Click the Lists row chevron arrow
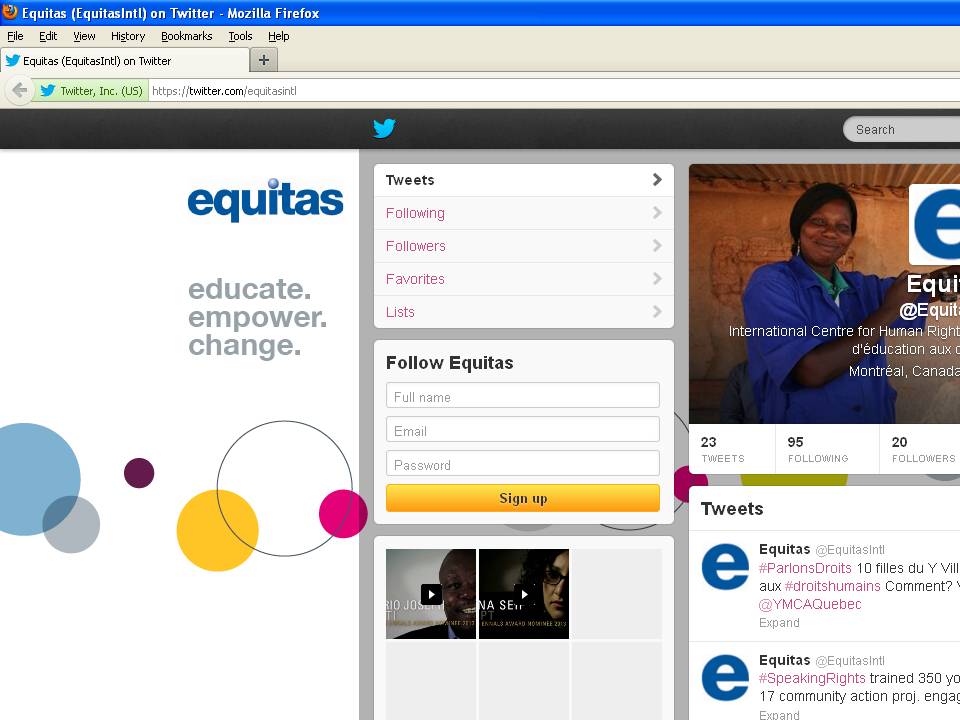960x720 pixels. tap(657, 312)
